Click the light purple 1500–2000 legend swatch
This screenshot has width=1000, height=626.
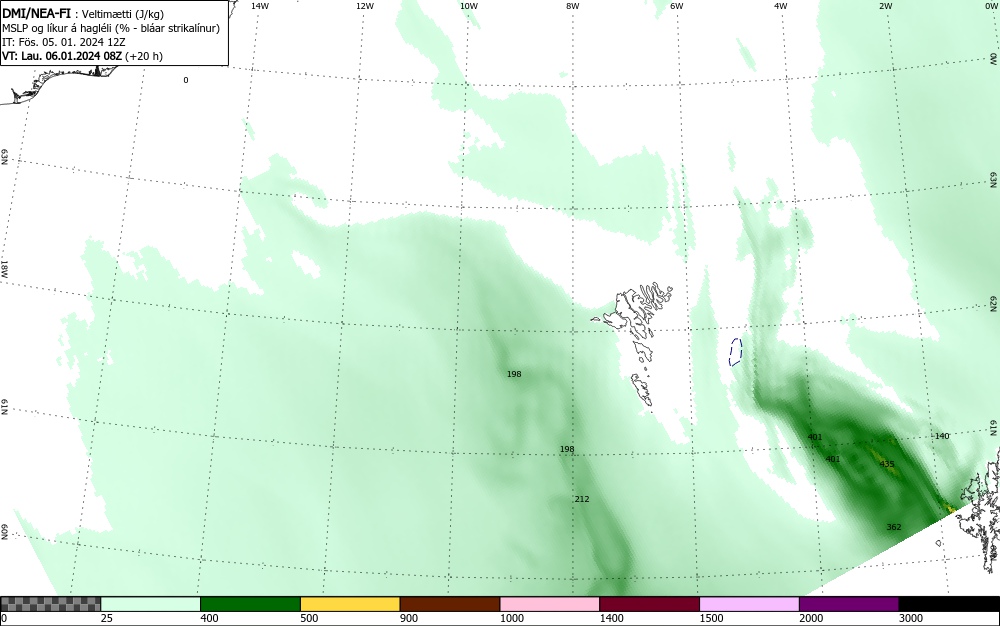tap(749, 604)
